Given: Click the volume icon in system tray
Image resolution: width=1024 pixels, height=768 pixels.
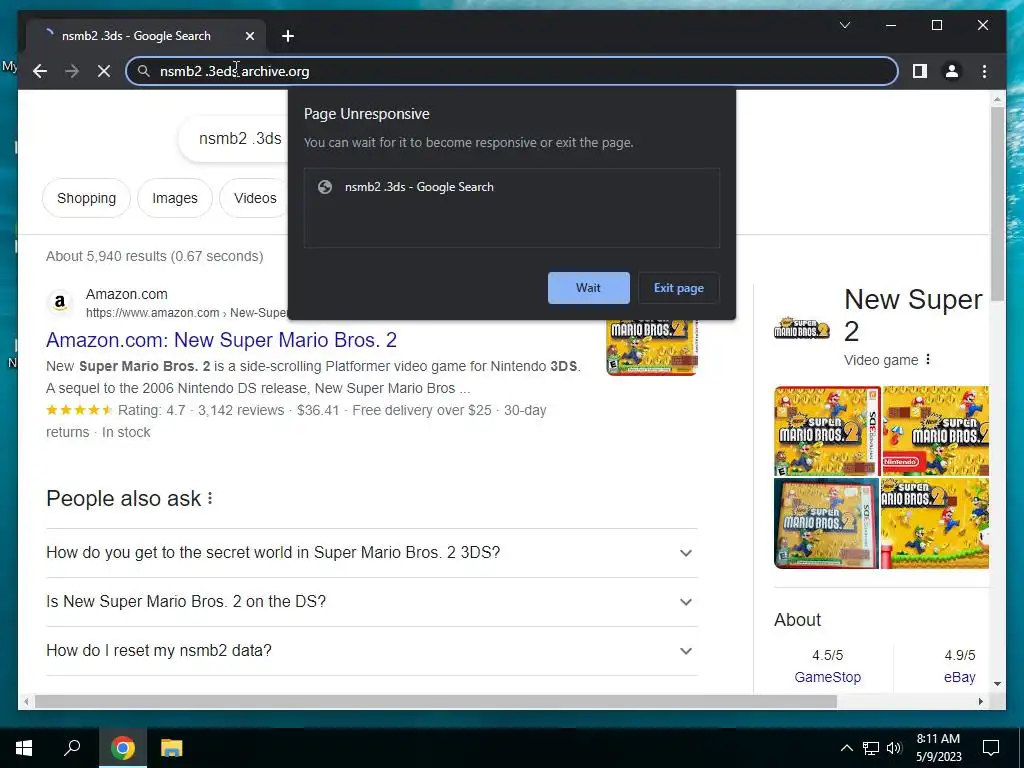Looking at the screenshot, I should click(894, 748).
